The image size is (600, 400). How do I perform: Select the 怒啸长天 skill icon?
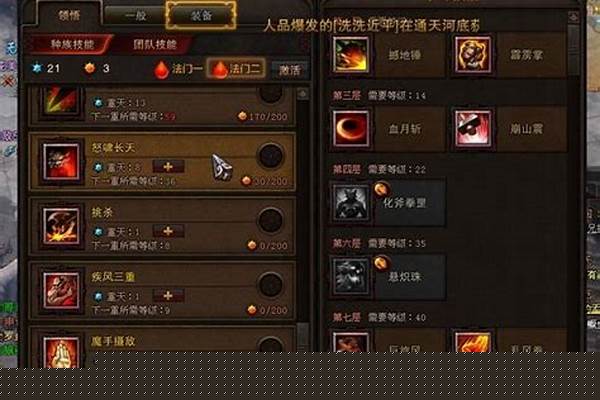pos(61,162)
